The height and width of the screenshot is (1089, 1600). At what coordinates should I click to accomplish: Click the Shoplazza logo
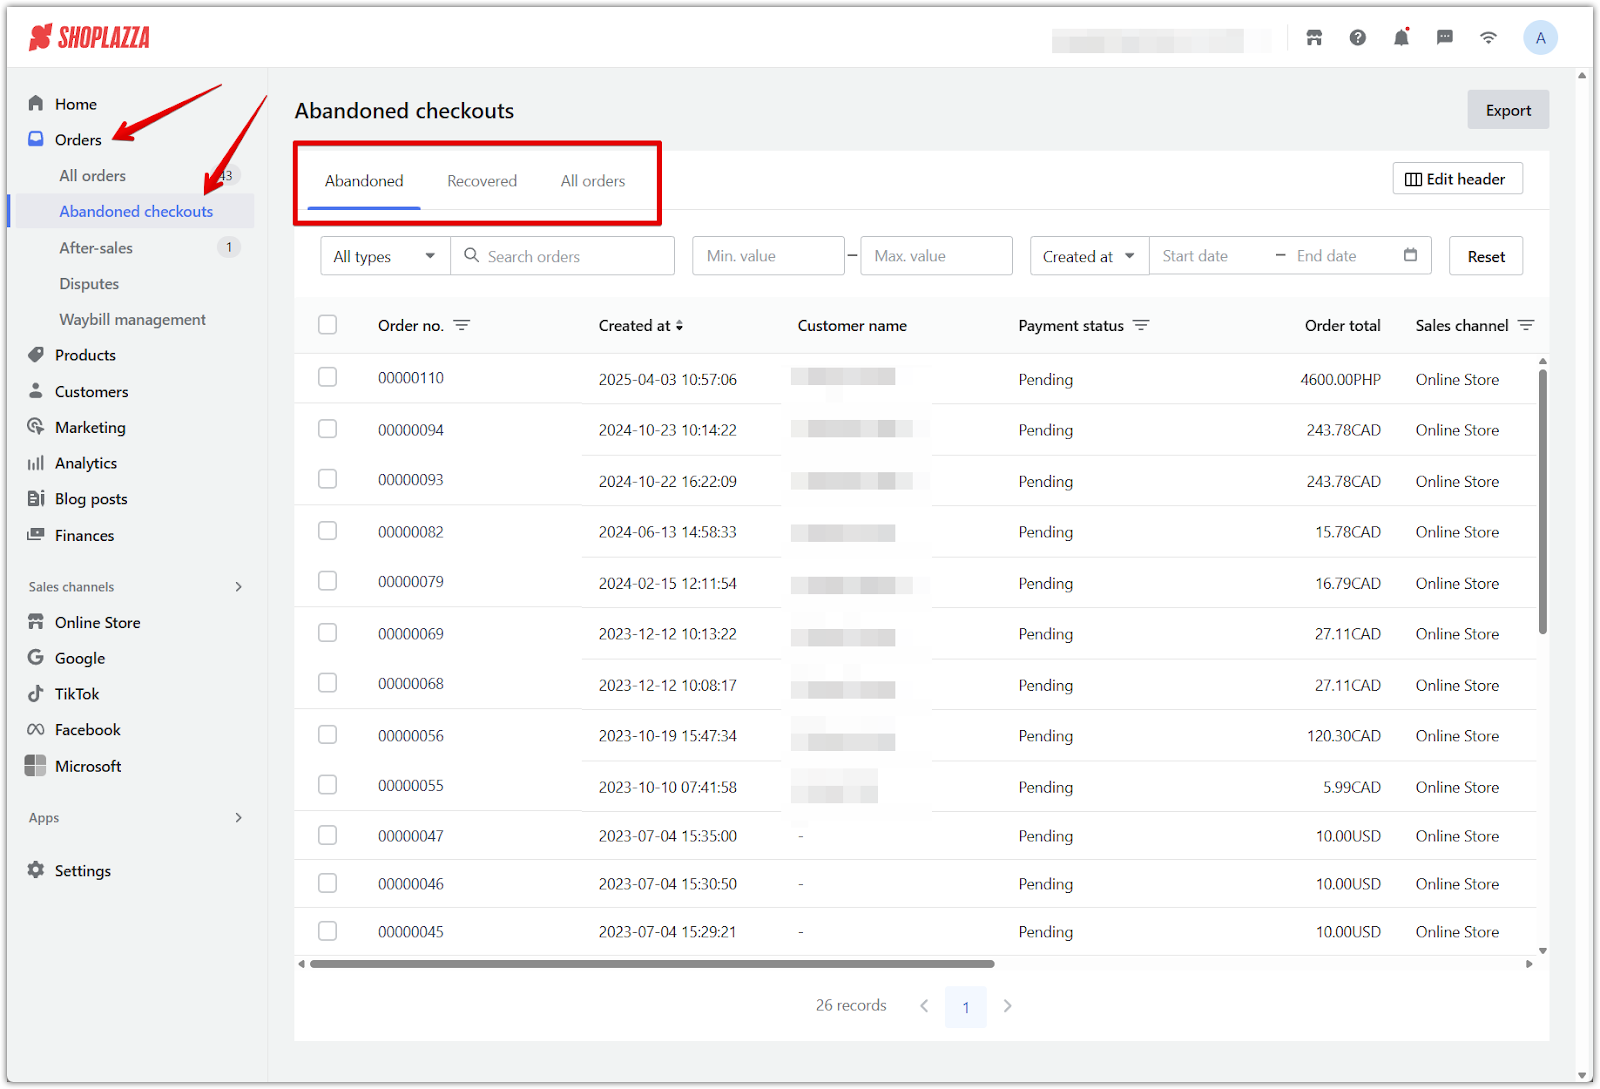tap(89, 38)
